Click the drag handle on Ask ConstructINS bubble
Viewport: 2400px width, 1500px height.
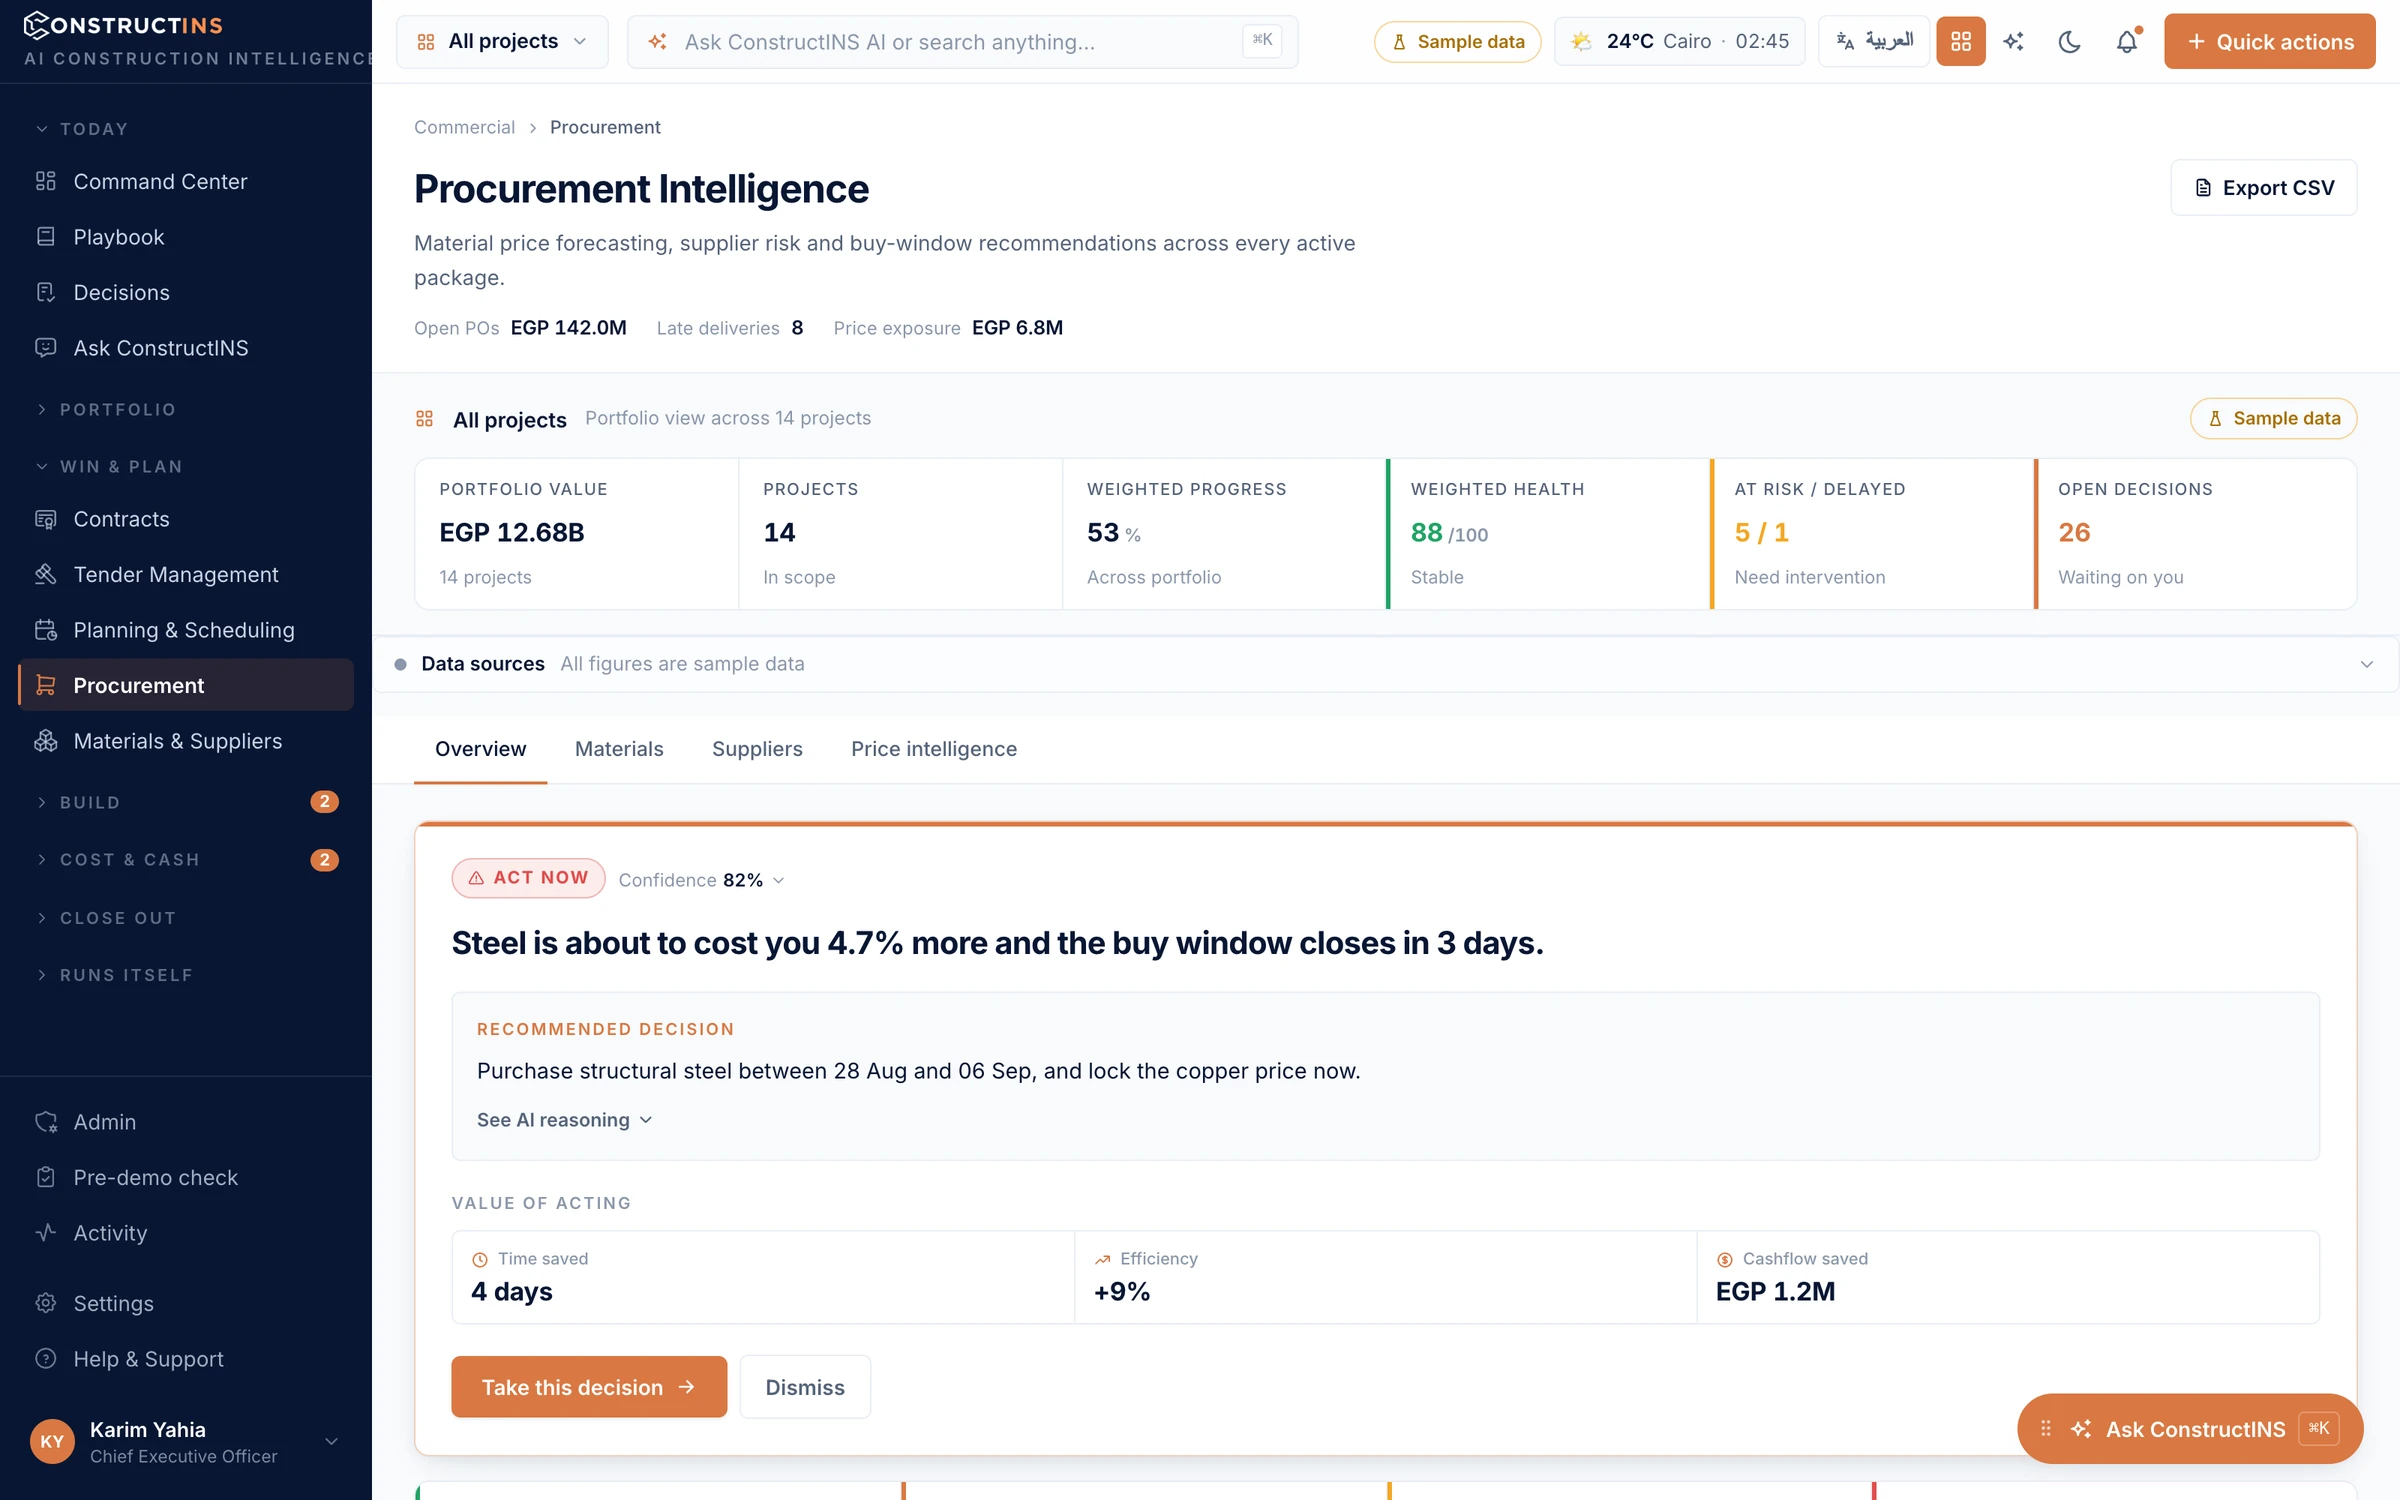coord(2046,1429)
